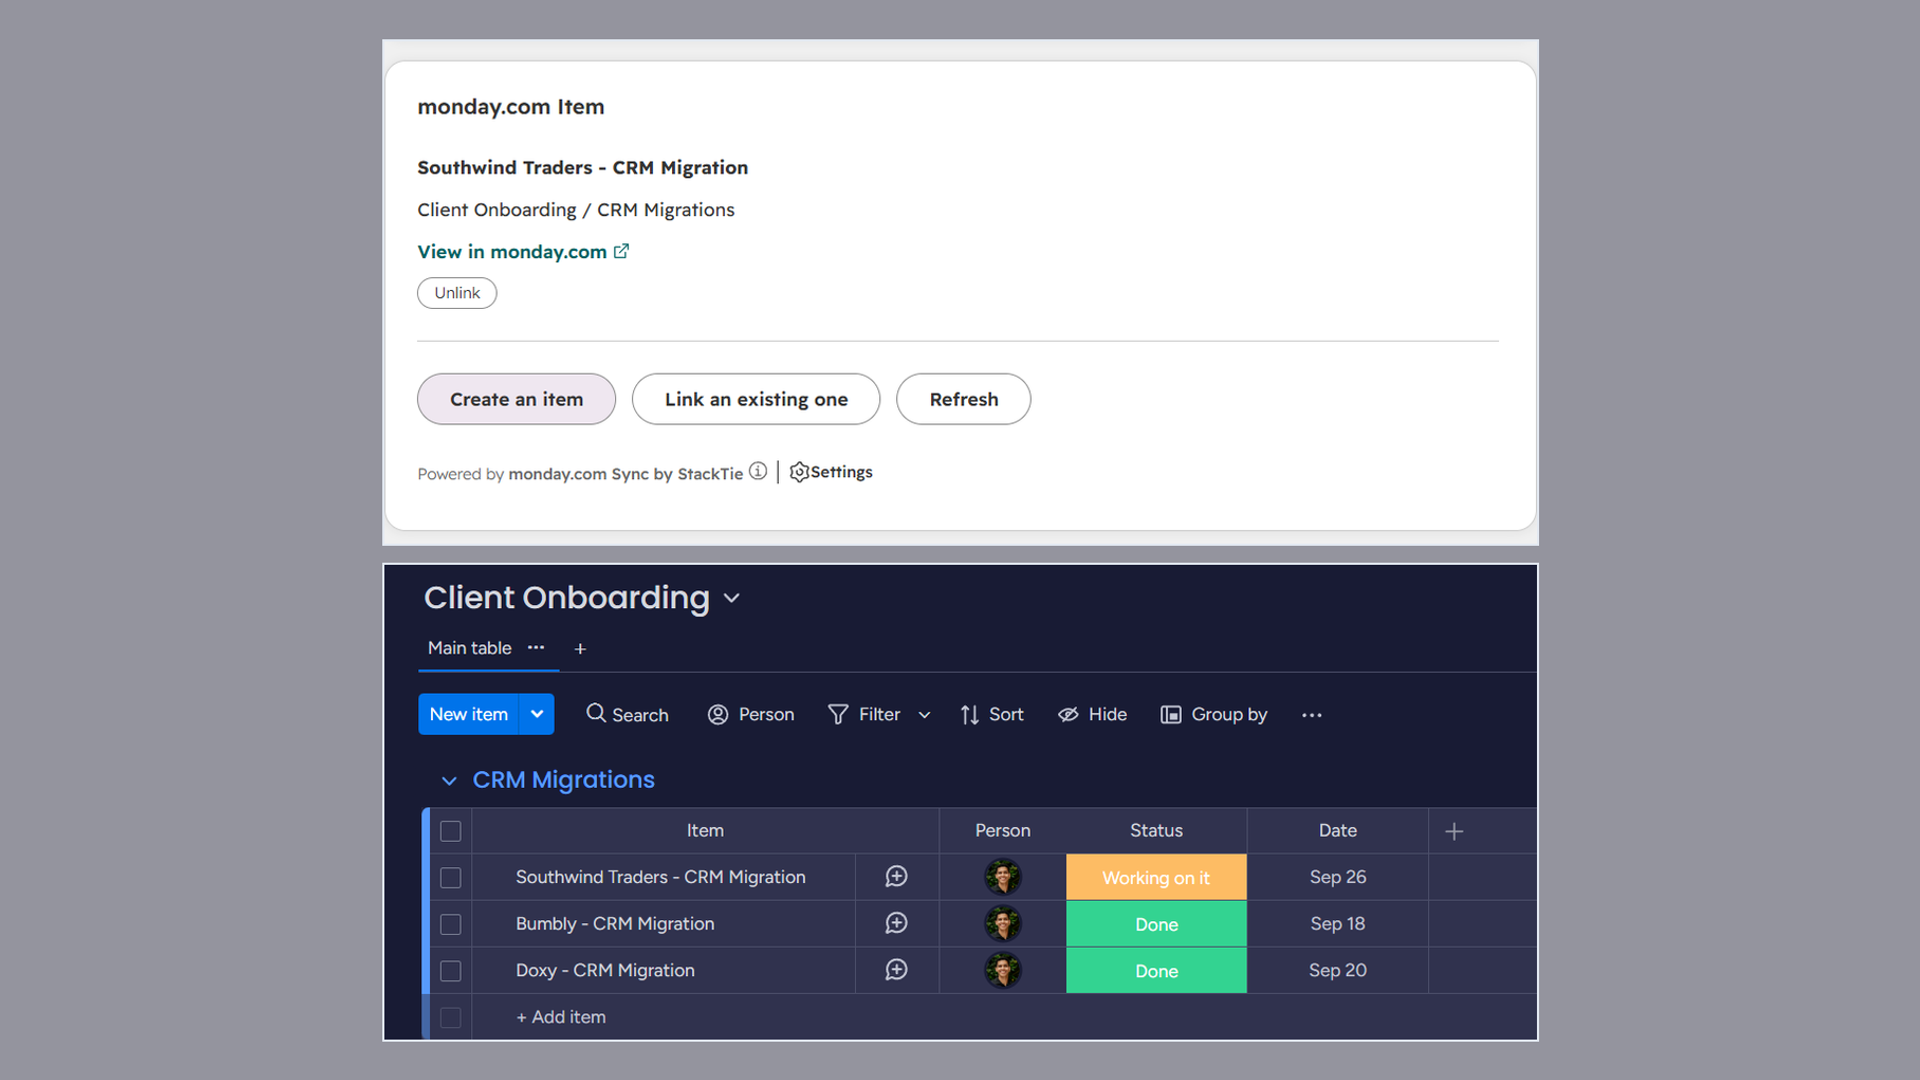The width and height of the screenshot is (1920, 1080).
Task: Open the toolbar three-dot more options
Action: pyautogui.click(x=1312, y=715)
